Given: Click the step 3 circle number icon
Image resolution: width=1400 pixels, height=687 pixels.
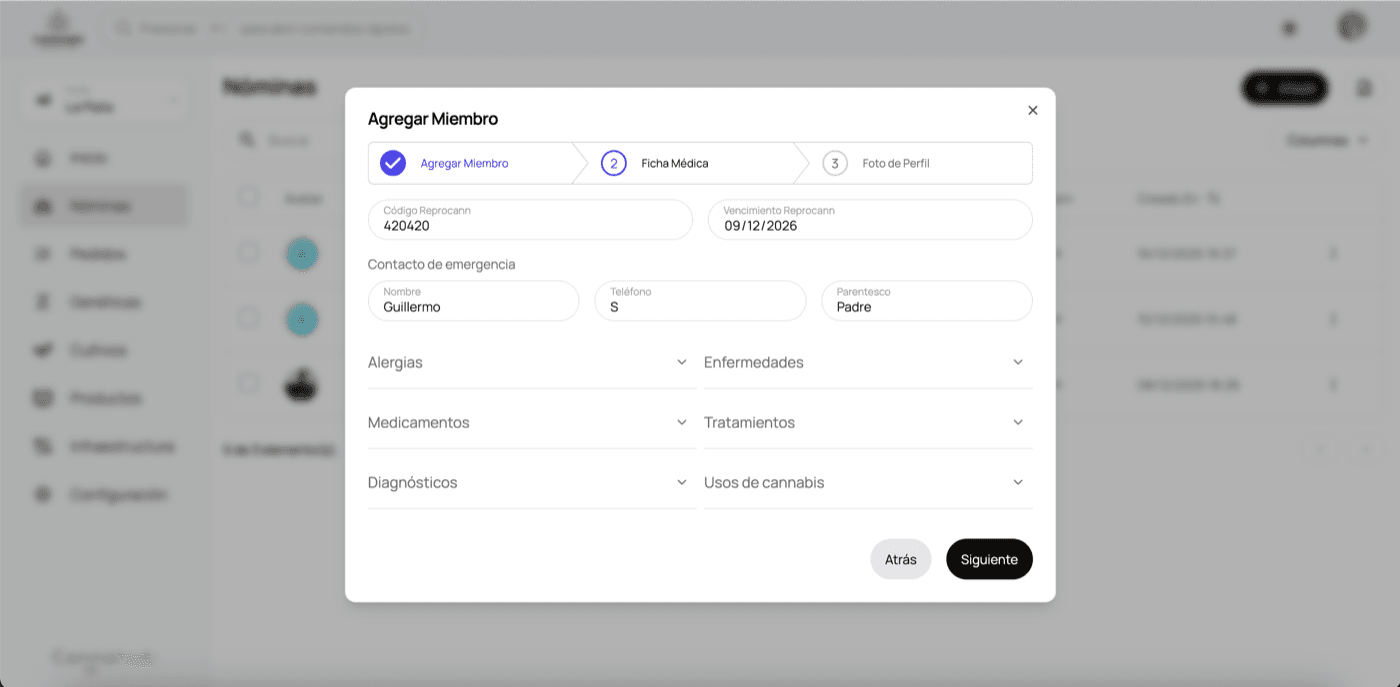Looking at the screenshot, I should [x=835, y=163].
